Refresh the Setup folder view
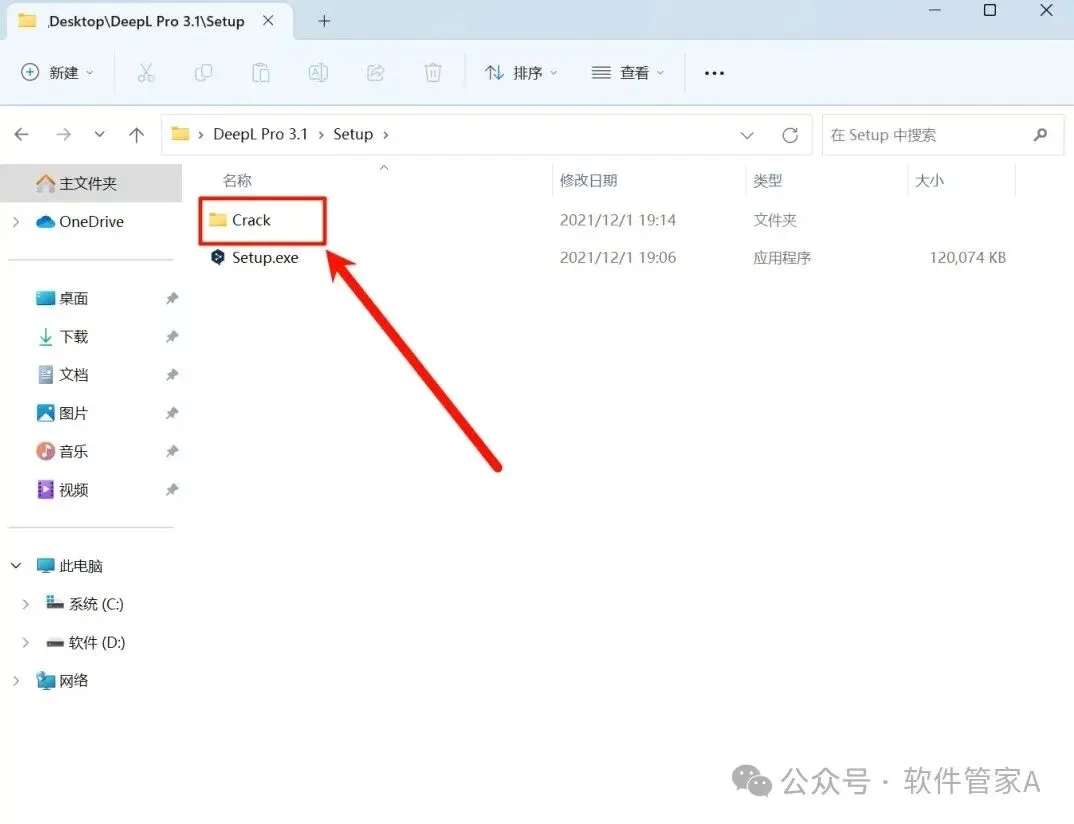 [790, 135]
